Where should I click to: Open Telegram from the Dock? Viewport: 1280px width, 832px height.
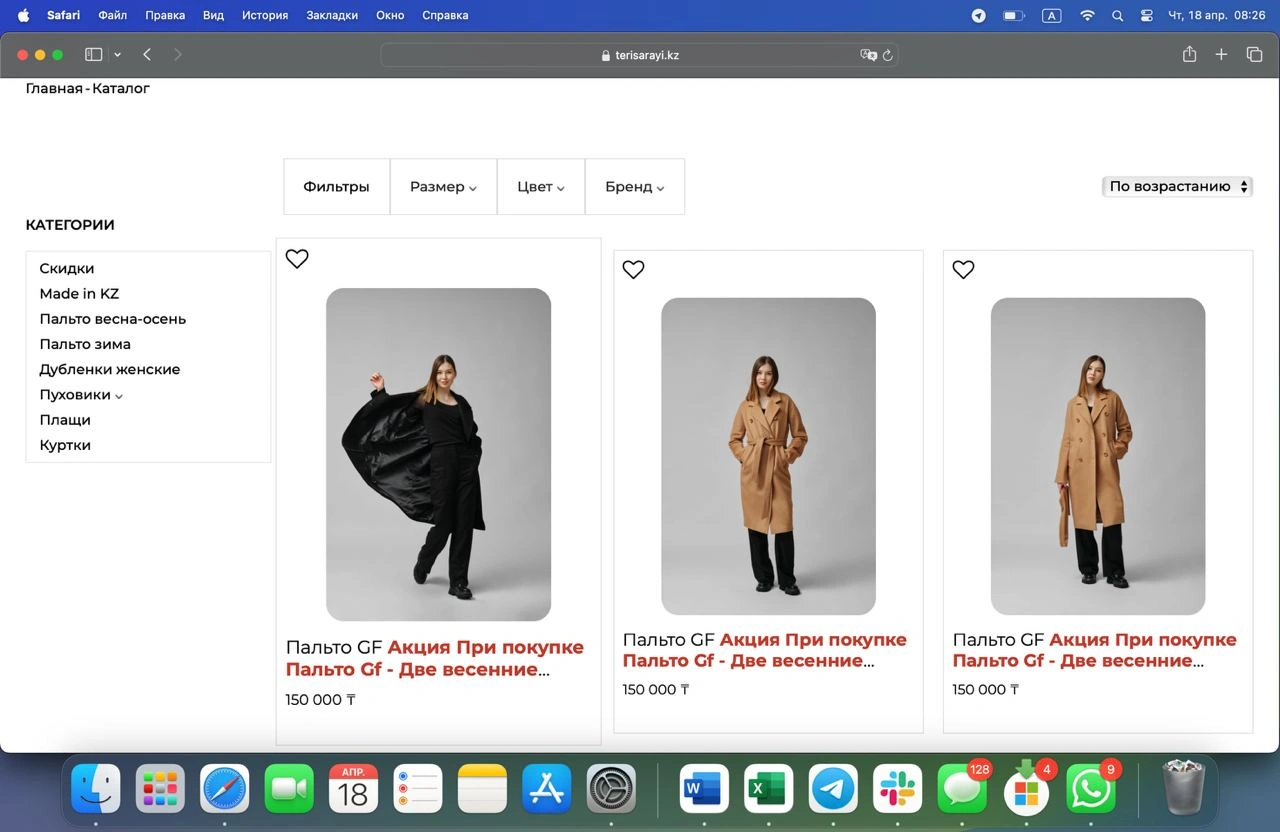point(833,789)
